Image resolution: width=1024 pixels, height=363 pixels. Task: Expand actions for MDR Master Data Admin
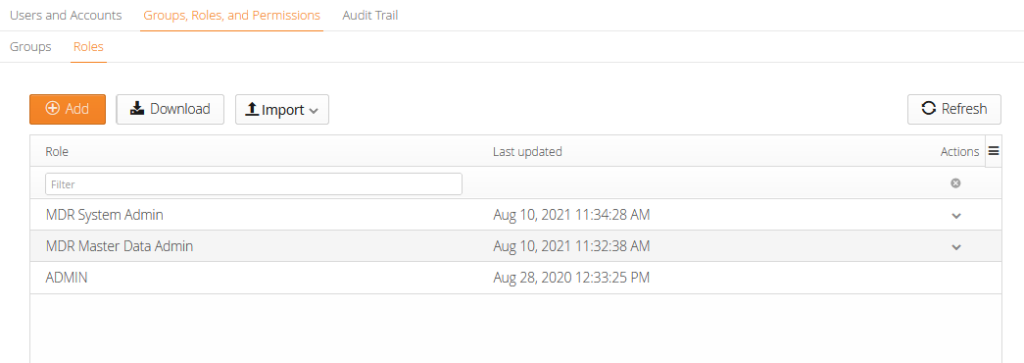pos(956,247)
